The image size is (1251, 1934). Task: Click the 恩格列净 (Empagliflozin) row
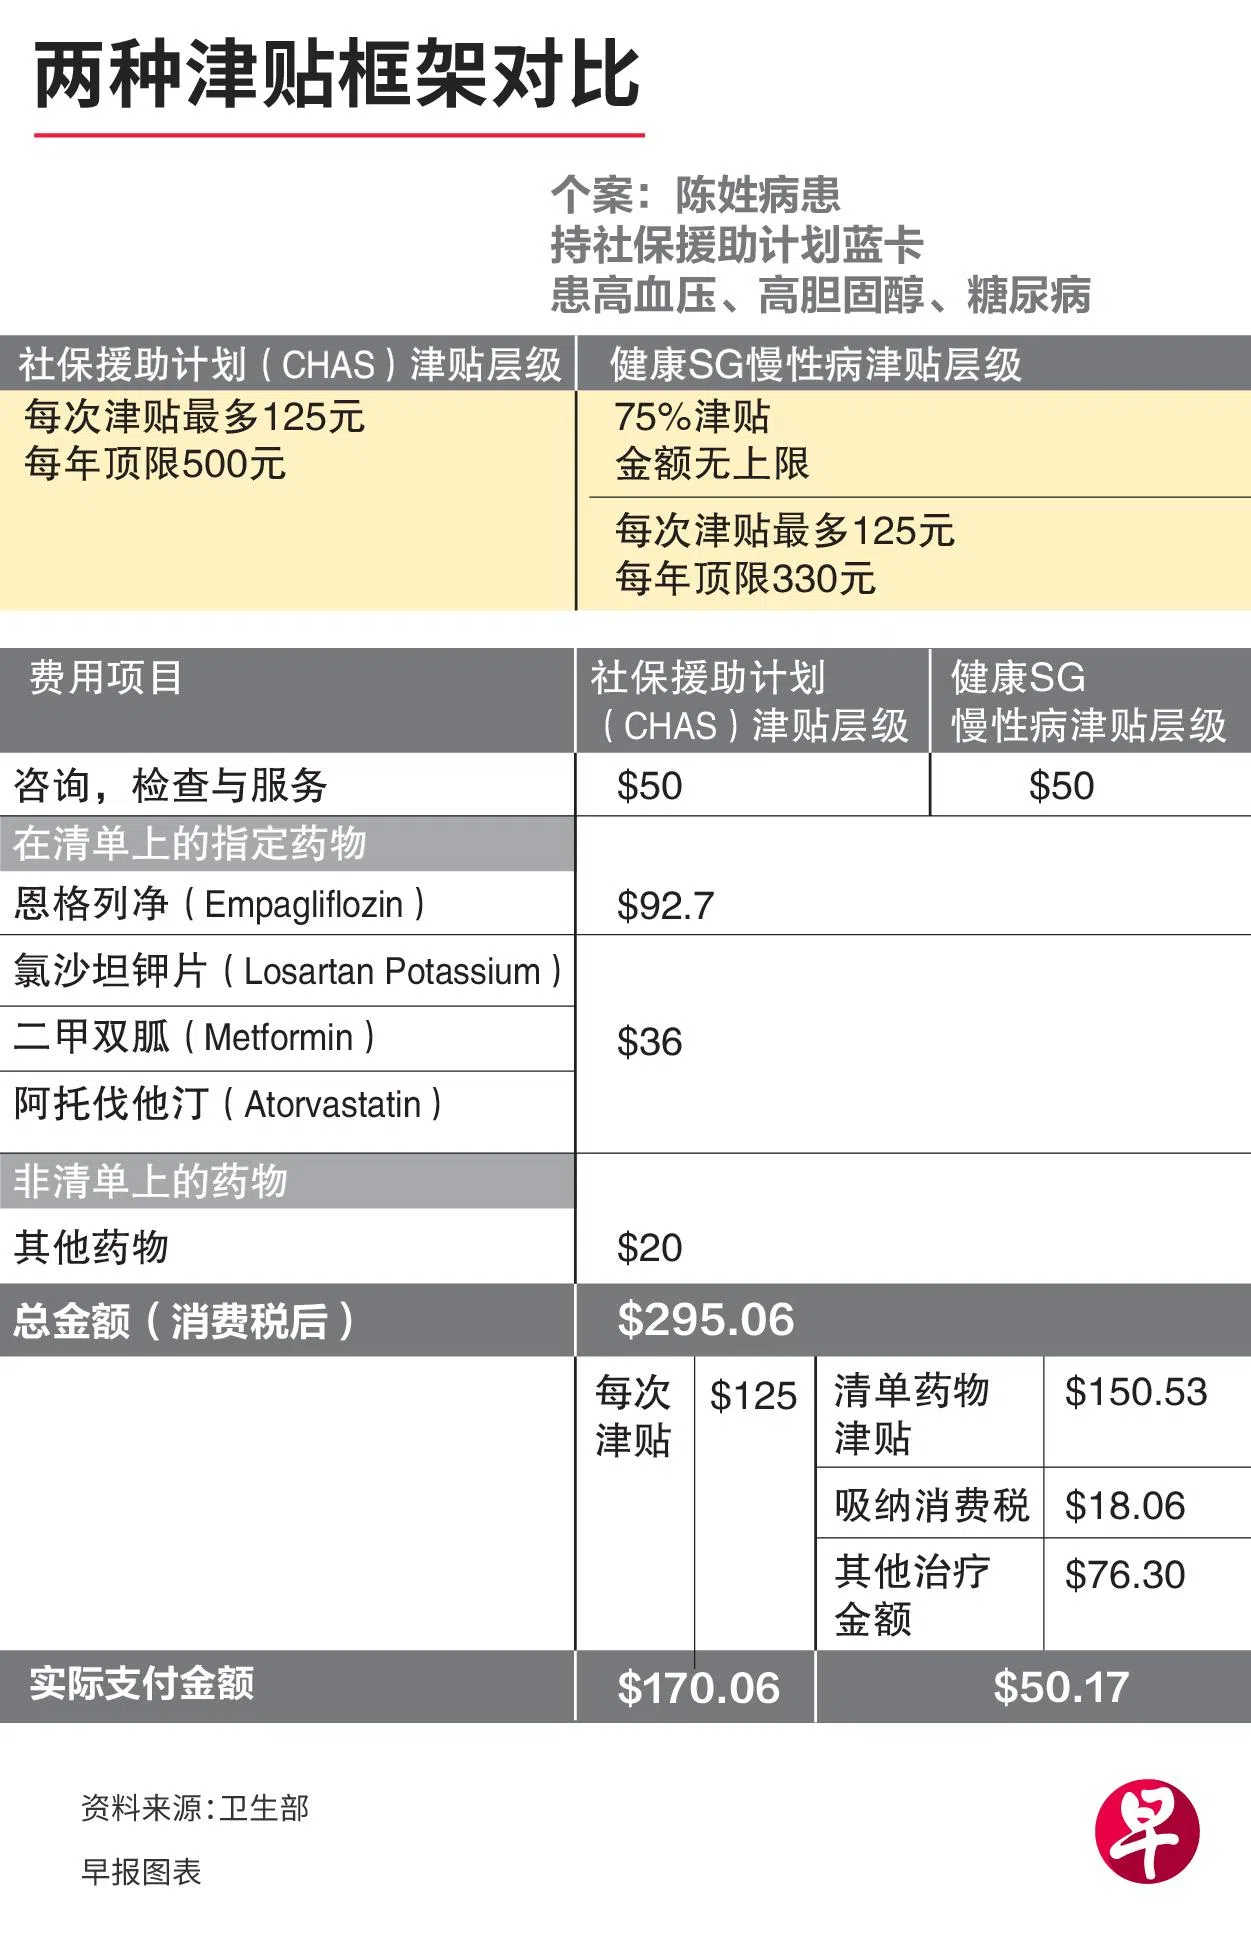219,904
